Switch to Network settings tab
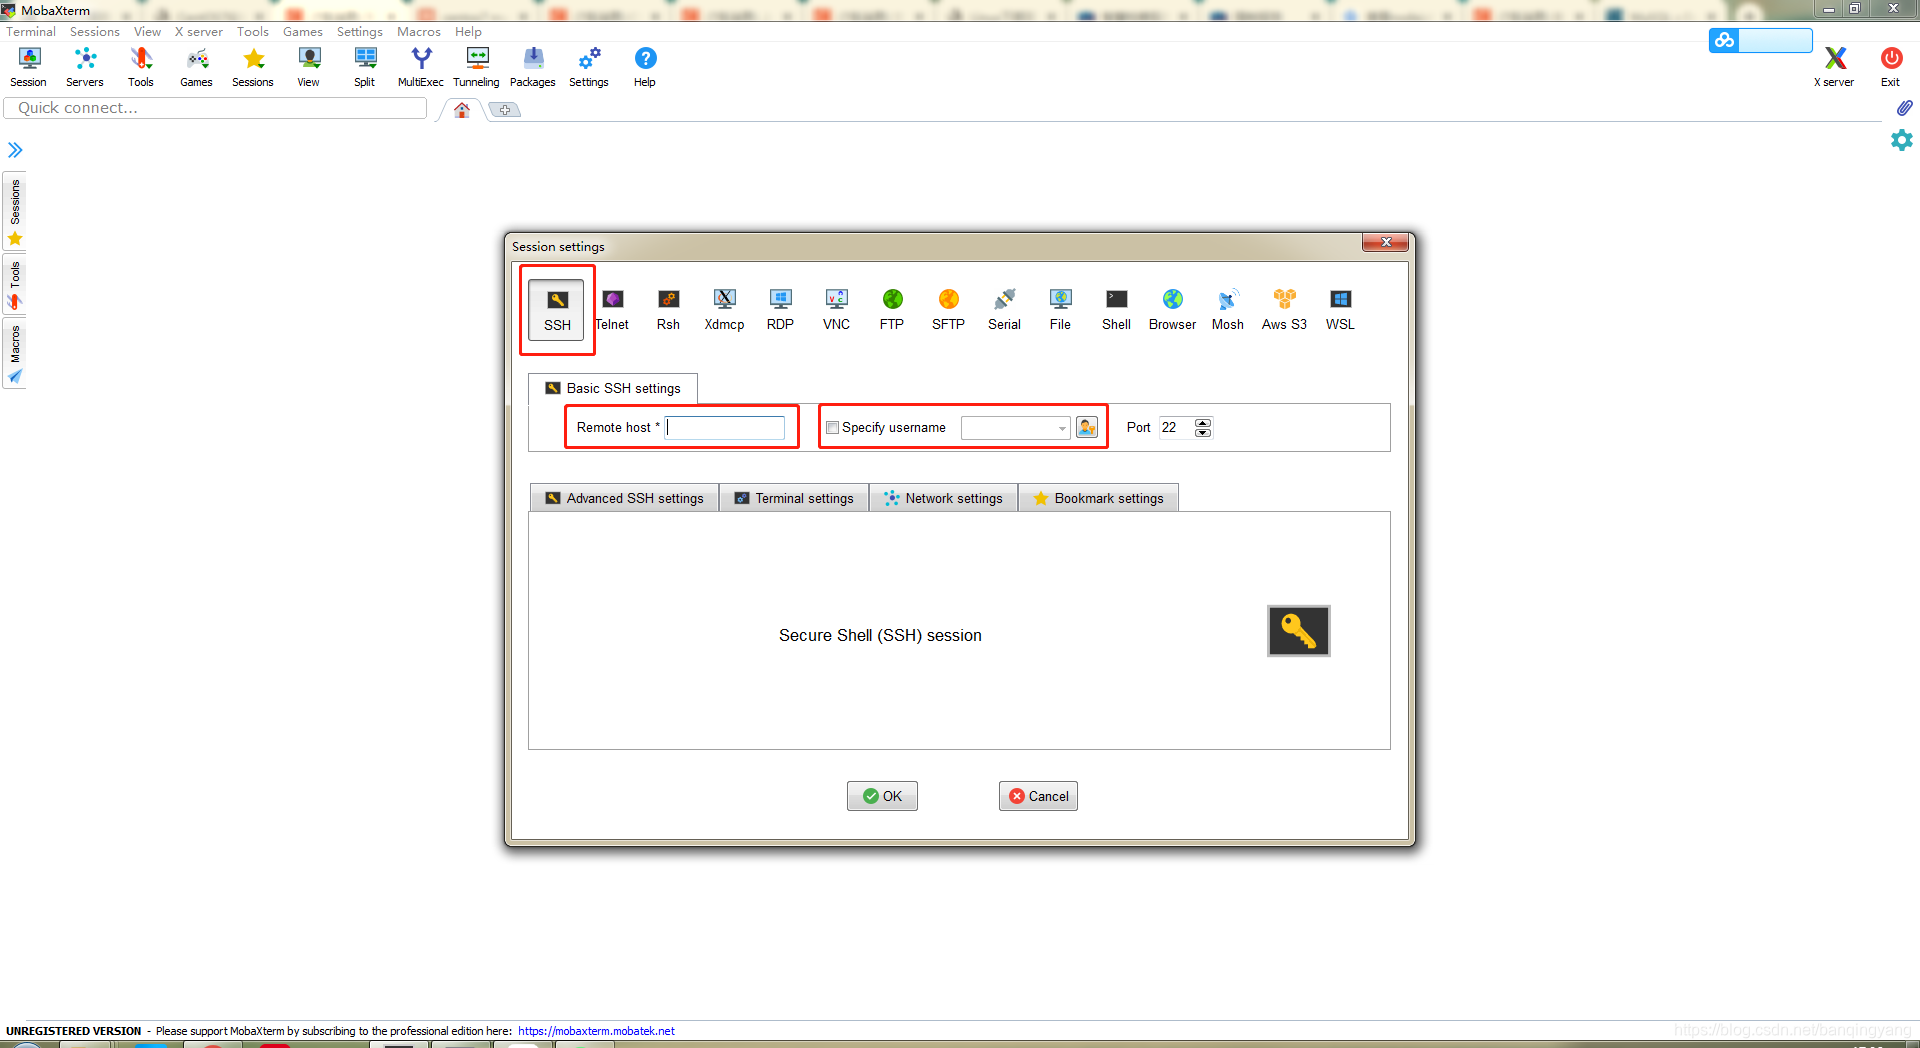 pos(943,498)
